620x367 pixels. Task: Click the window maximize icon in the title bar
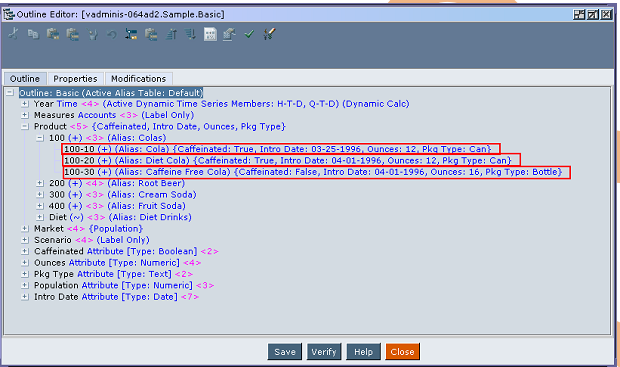tap(593, 15)
